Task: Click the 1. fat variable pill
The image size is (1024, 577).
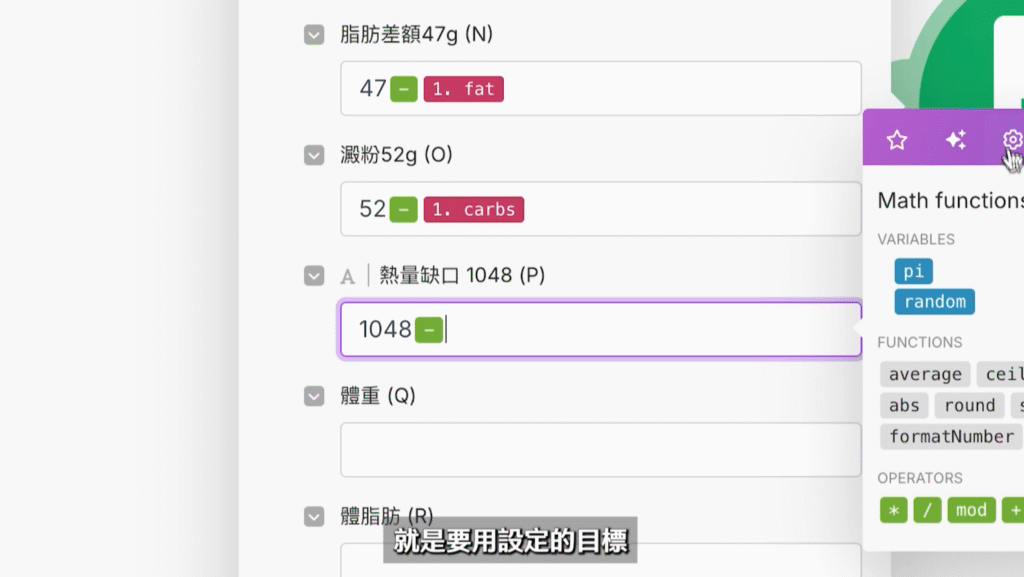Action: (x=464, y=89)
